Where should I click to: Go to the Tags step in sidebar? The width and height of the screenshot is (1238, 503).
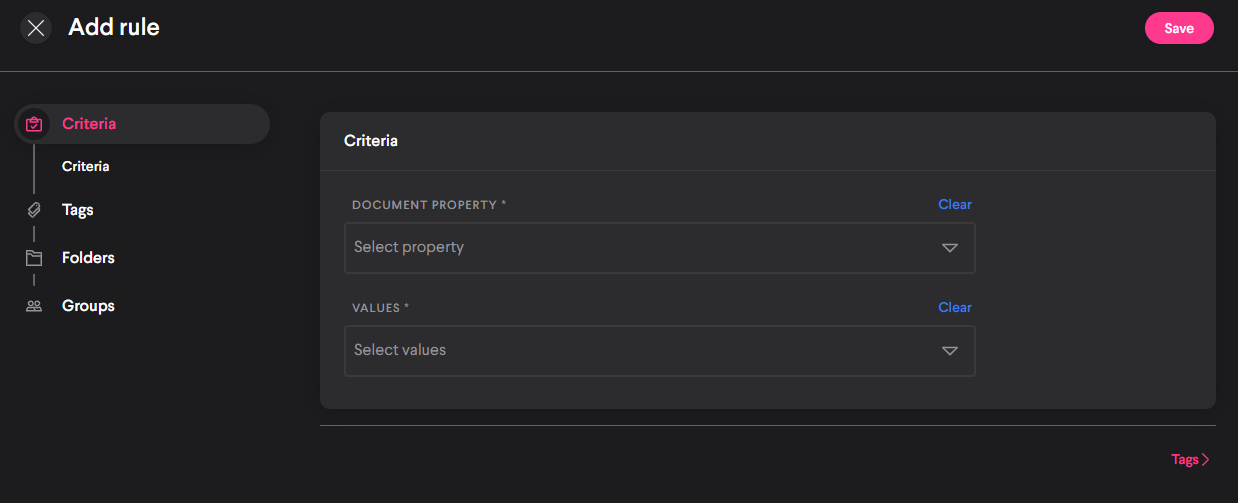pyautogui.click(x=78, y=210)
